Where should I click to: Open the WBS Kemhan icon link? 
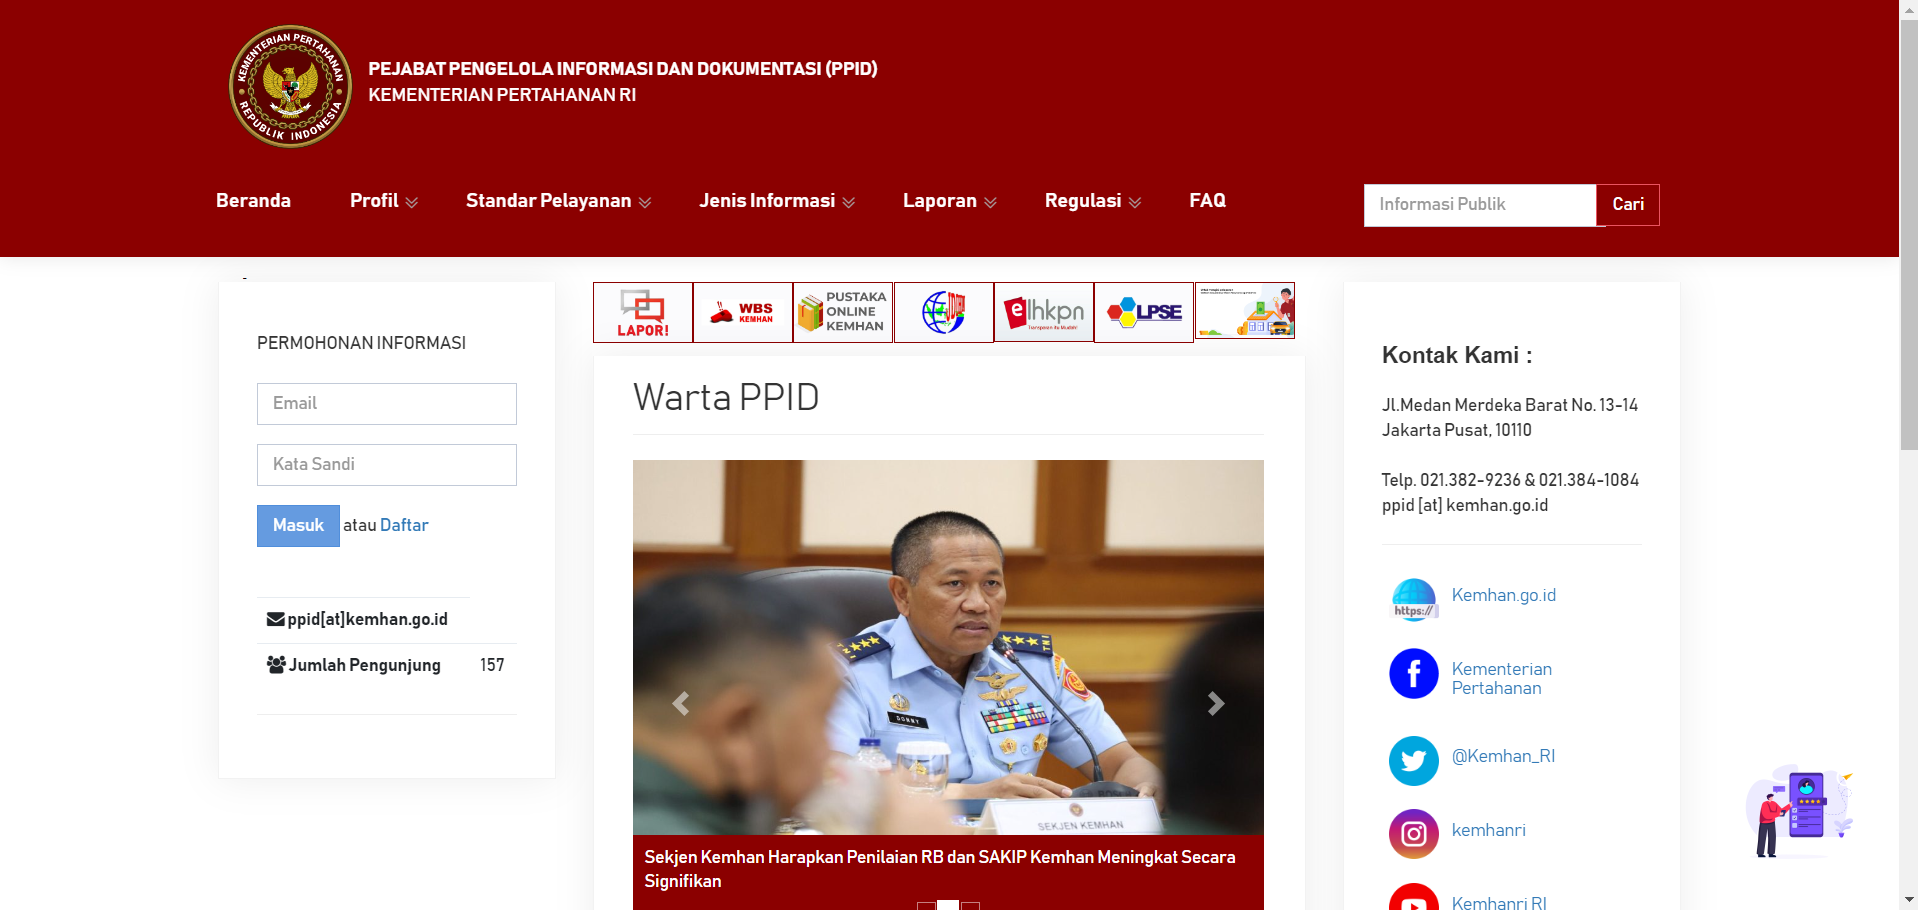click(742, 313)
